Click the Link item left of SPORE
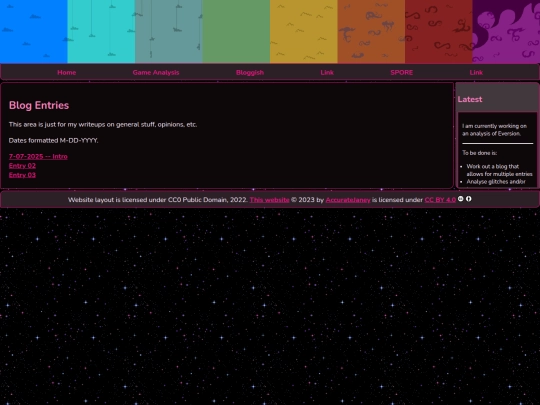The image size is (540, 405). pyautogui.click(x=327, y=73)
